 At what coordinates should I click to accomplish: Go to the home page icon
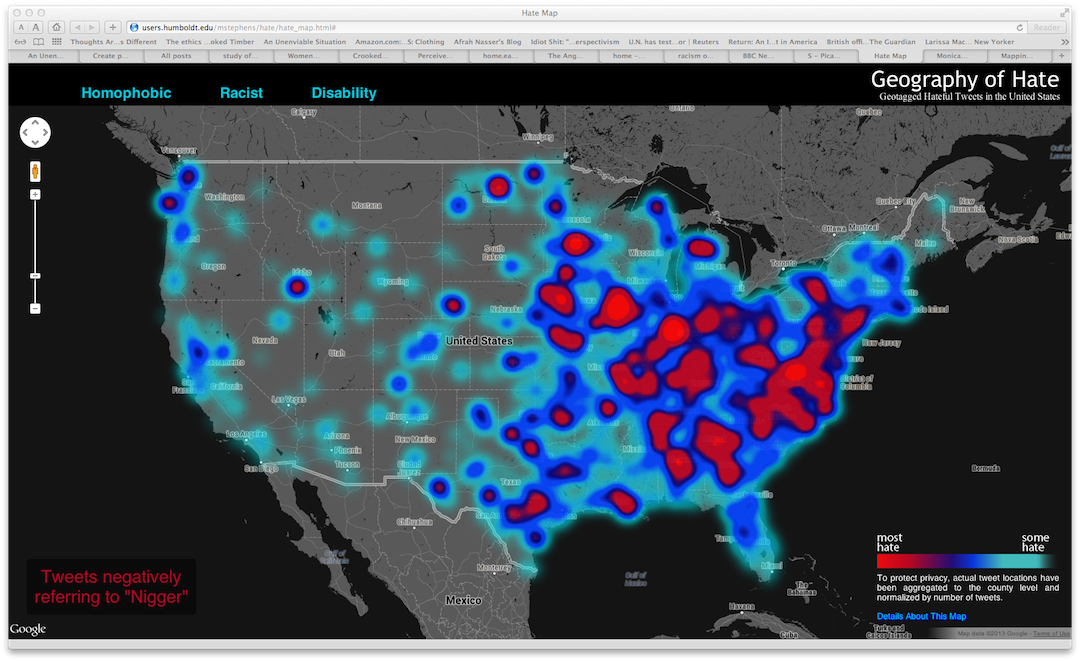pyautogui.click(x=56, y=28)
